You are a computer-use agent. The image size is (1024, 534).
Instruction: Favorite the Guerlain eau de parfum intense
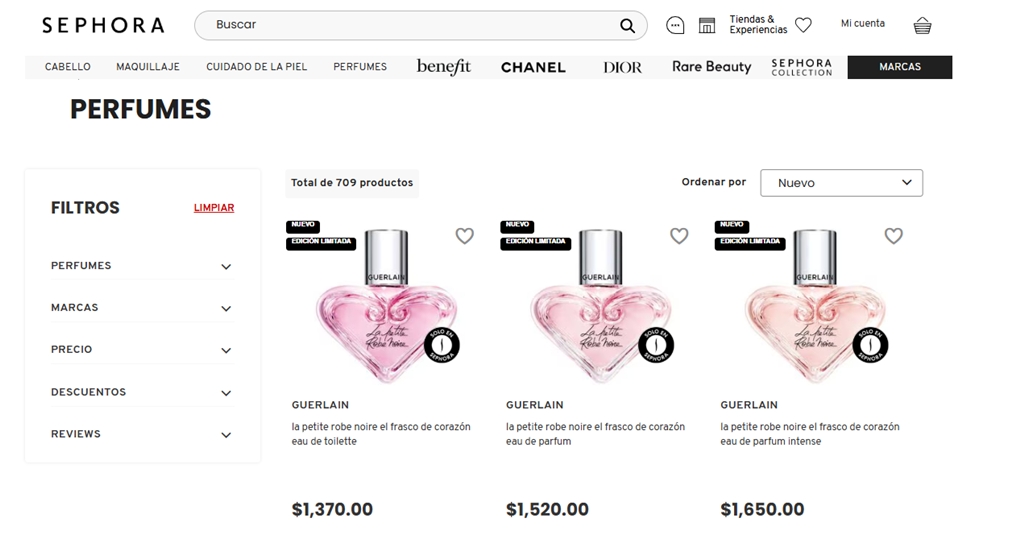893,236
